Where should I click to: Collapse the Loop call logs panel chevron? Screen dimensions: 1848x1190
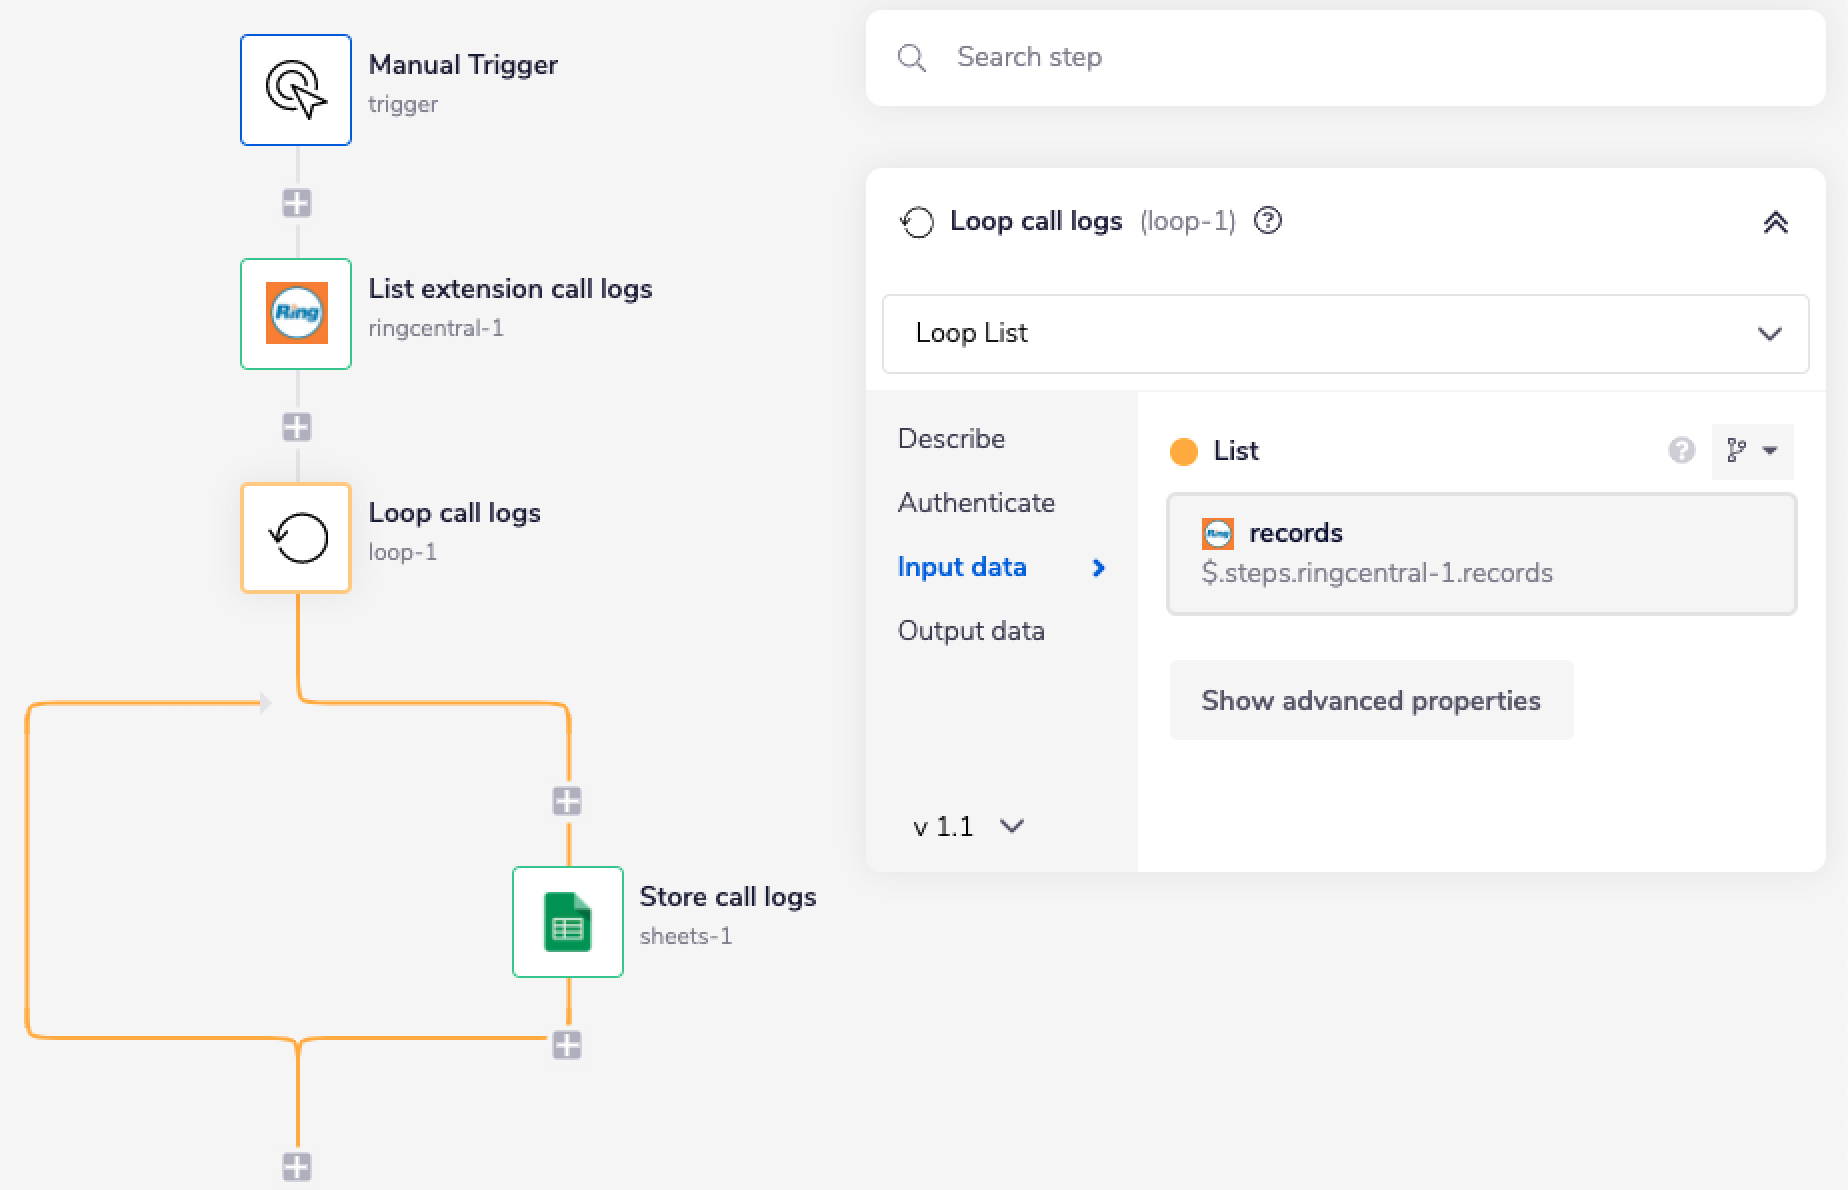click(x=1776, y=222)
